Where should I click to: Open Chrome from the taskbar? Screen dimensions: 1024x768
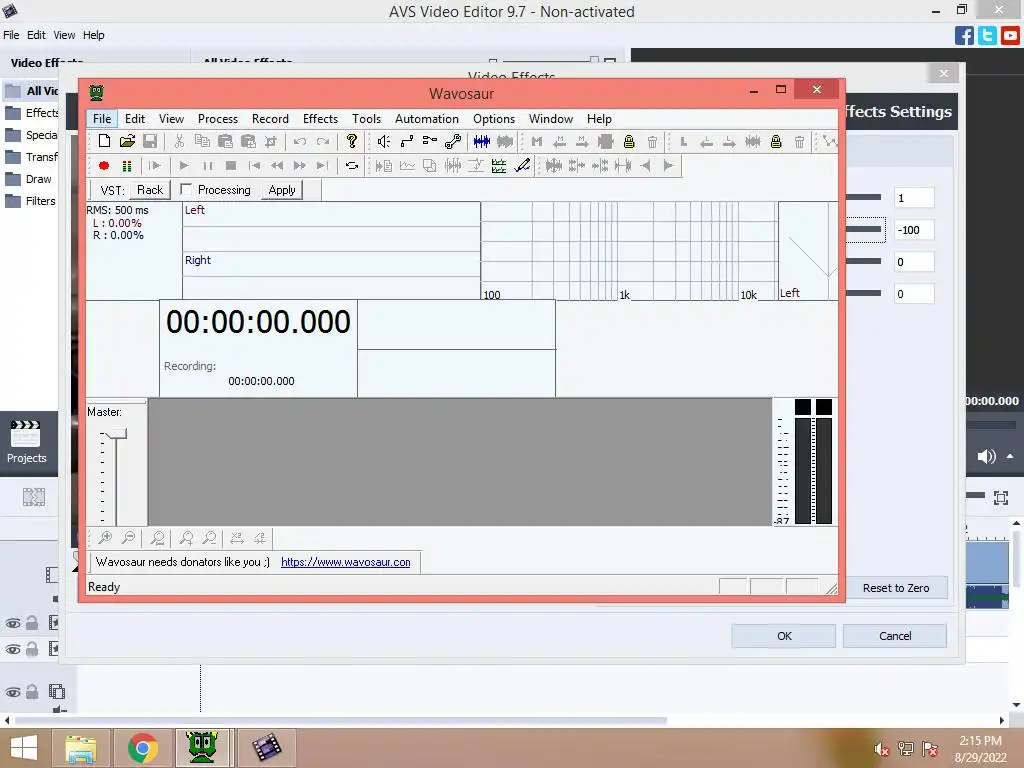(x=143, y=748)
